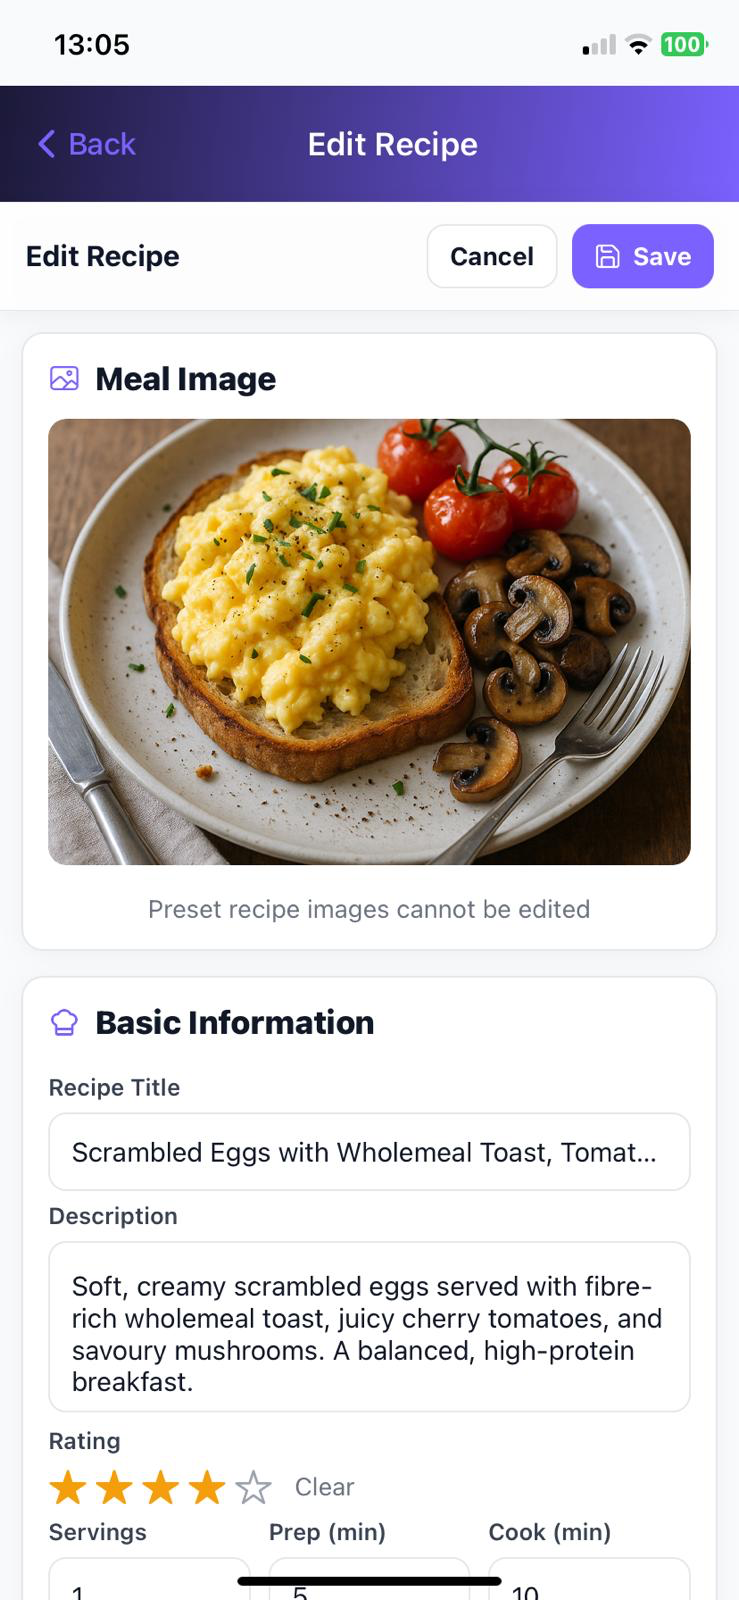The image size is (739, 1600).
Task: Tap the back chevron in the navigation bar
Action: tap(45, 144)
